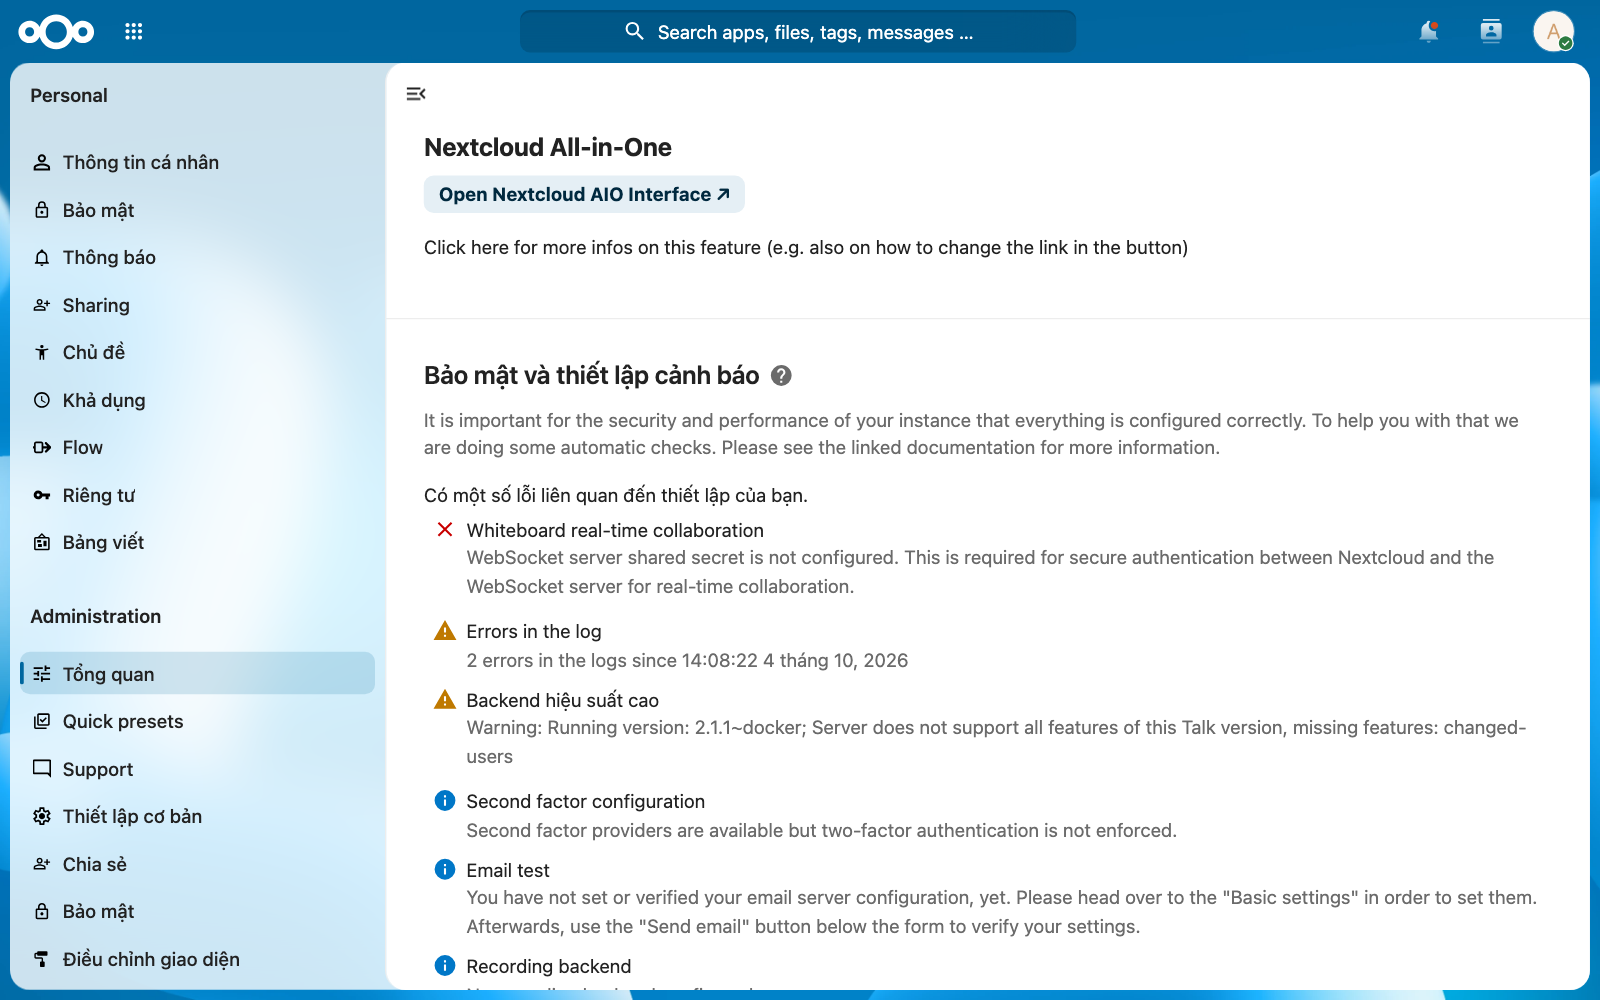Click the 'Email test' heading text
The height and width of the screenshot is (1000, 1600).
point(508,870)
